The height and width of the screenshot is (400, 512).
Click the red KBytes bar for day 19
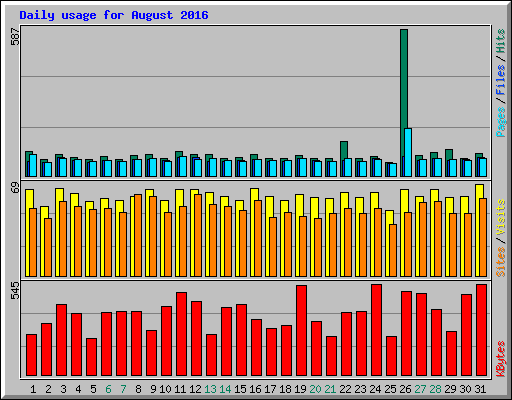[301, 330]
